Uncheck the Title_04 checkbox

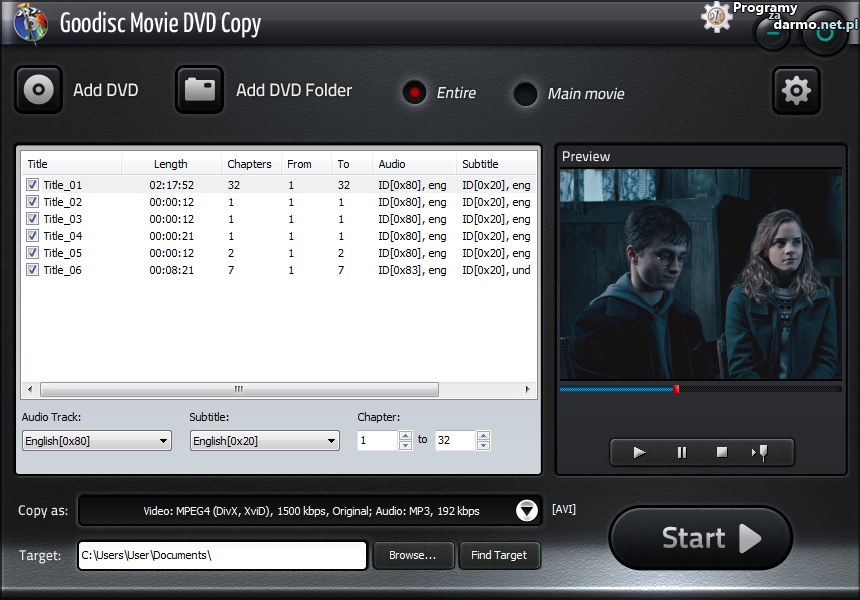(33, 236)
